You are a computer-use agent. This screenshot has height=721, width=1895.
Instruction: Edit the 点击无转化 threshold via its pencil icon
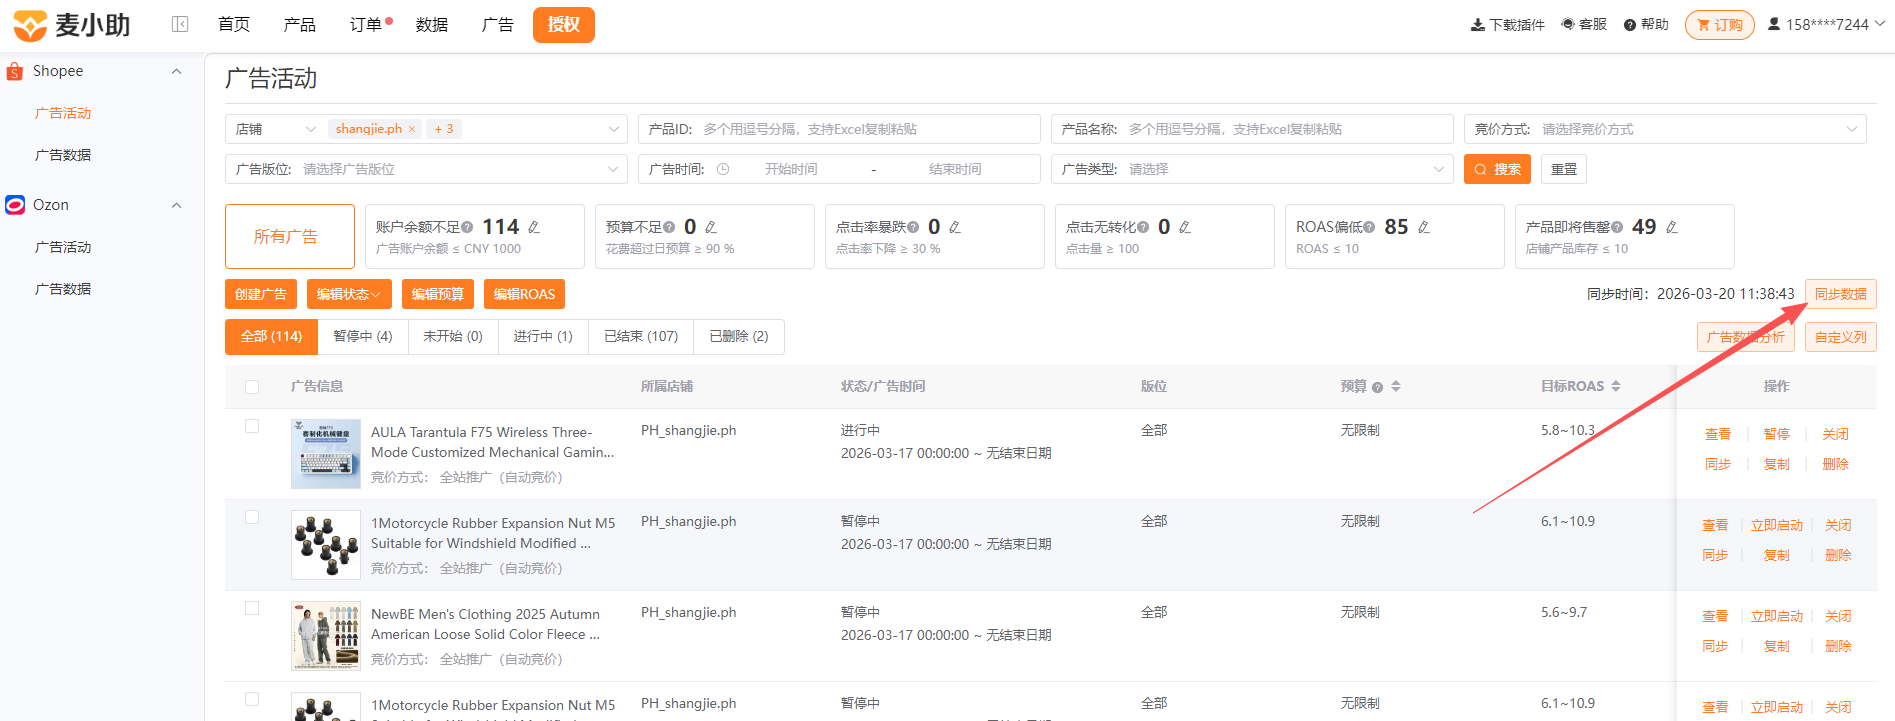[1185, 228]
